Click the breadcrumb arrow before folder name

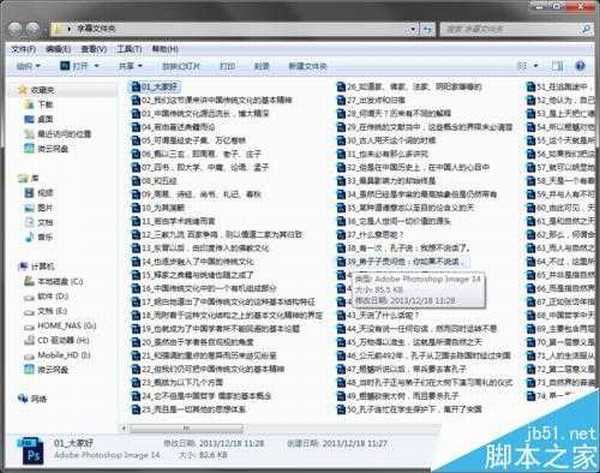(69, 29)
